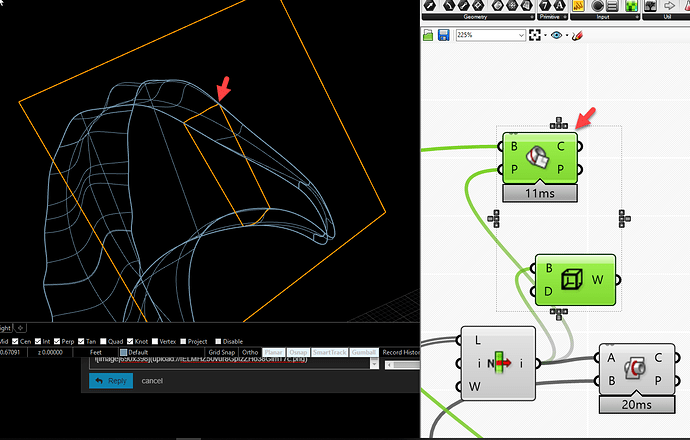Select the Brep Plane intersection component icon
Viewport: 690px width, 440px height.
pos(537,158)
